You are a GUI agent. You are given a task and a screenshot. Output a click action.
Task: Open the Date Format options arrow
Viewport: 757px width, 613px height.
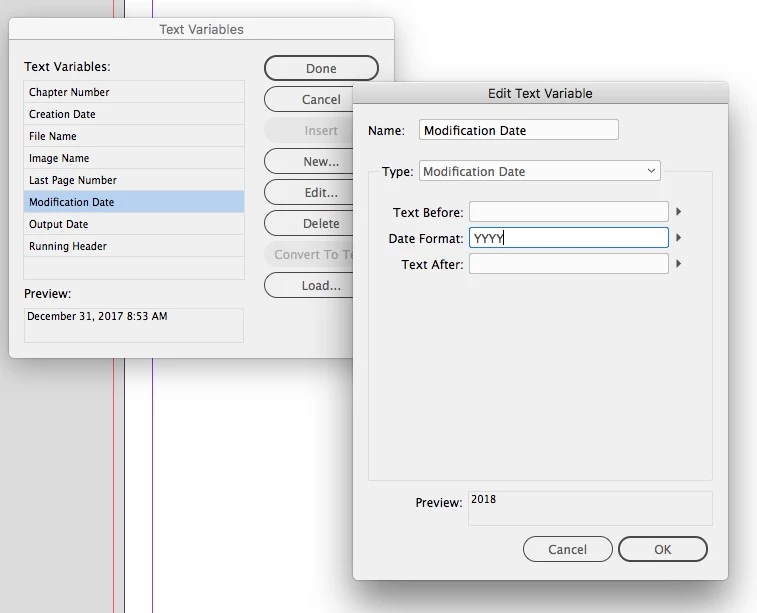678,237
